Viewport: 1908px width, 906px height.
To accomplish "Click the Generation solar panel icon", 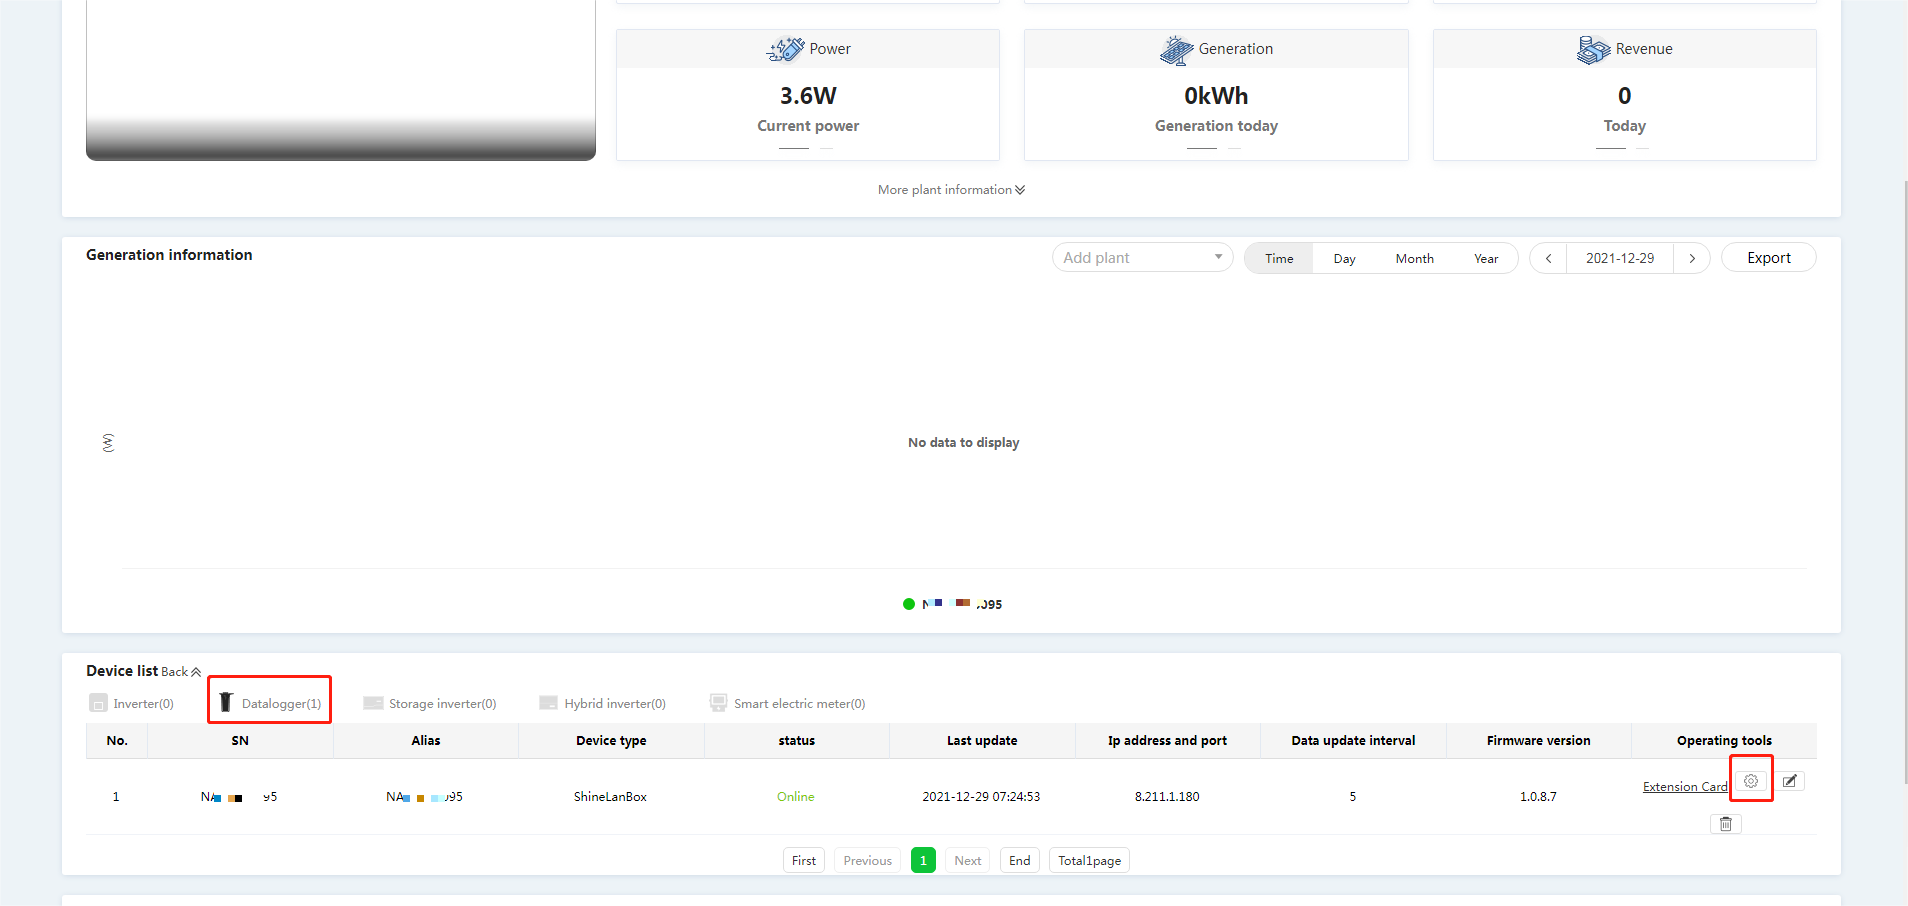I will click(x=1176, y=49).
